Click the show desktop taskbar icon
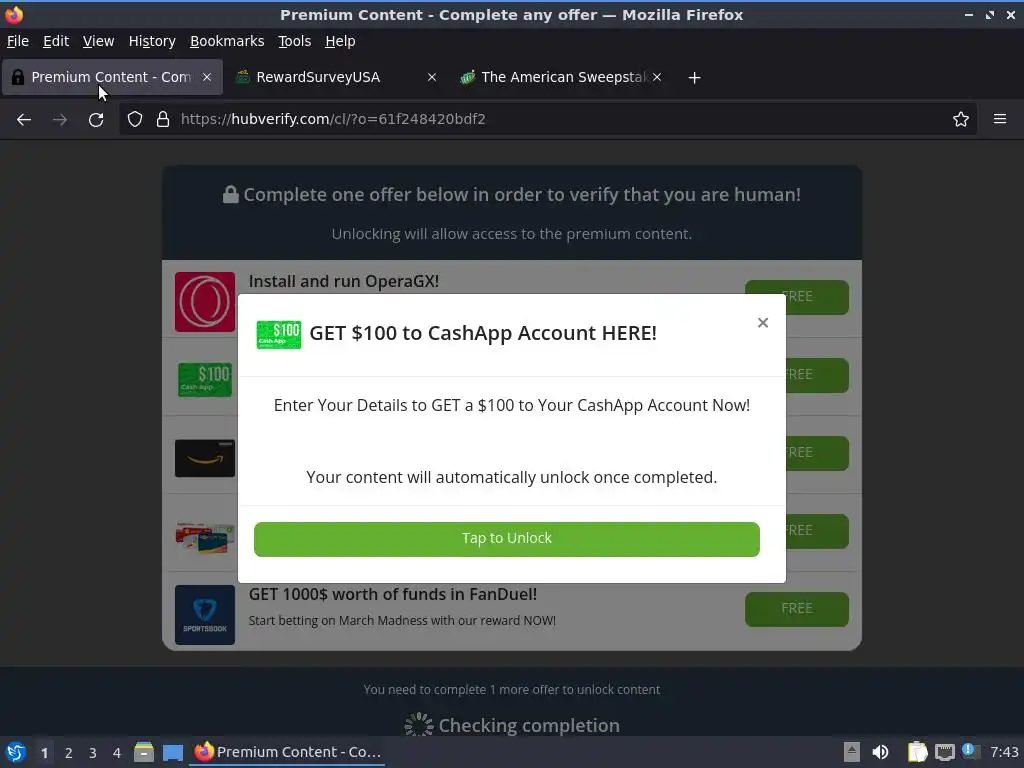This screenshot has width=1024, height=768. coord(173,752)
